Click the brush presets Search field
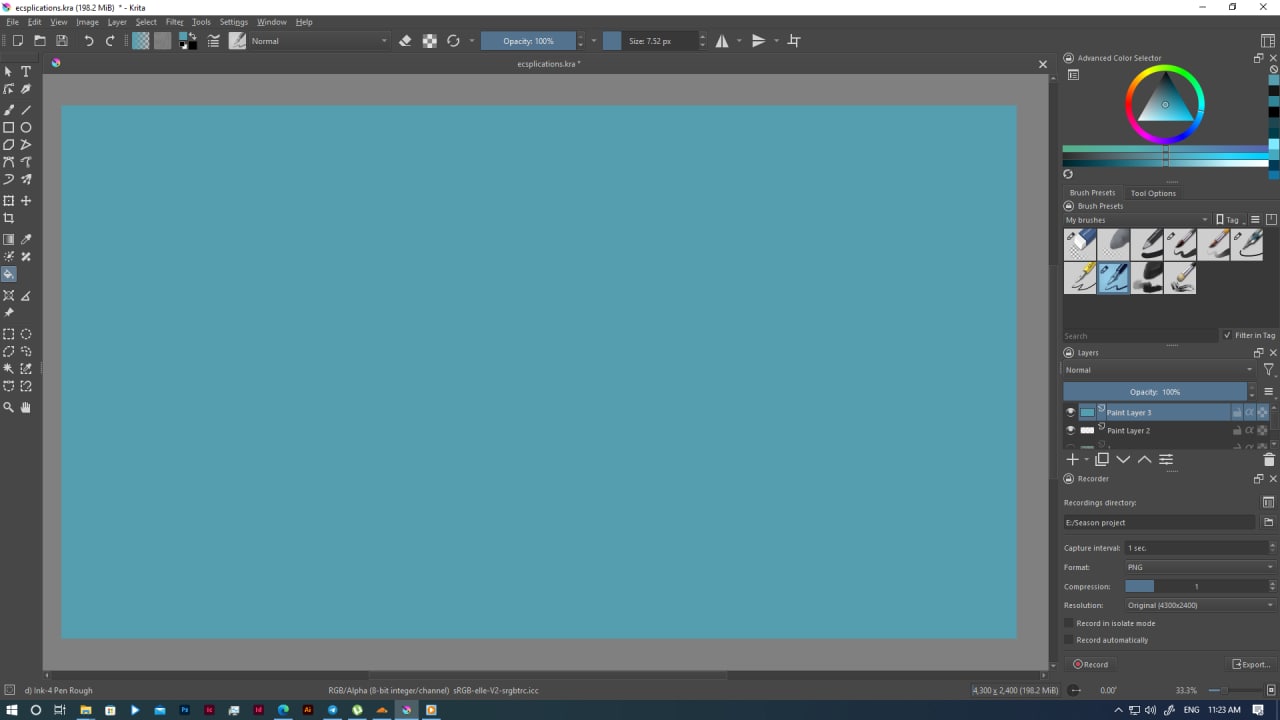This screenshot has height=720, width=1280. (1140, 336)
